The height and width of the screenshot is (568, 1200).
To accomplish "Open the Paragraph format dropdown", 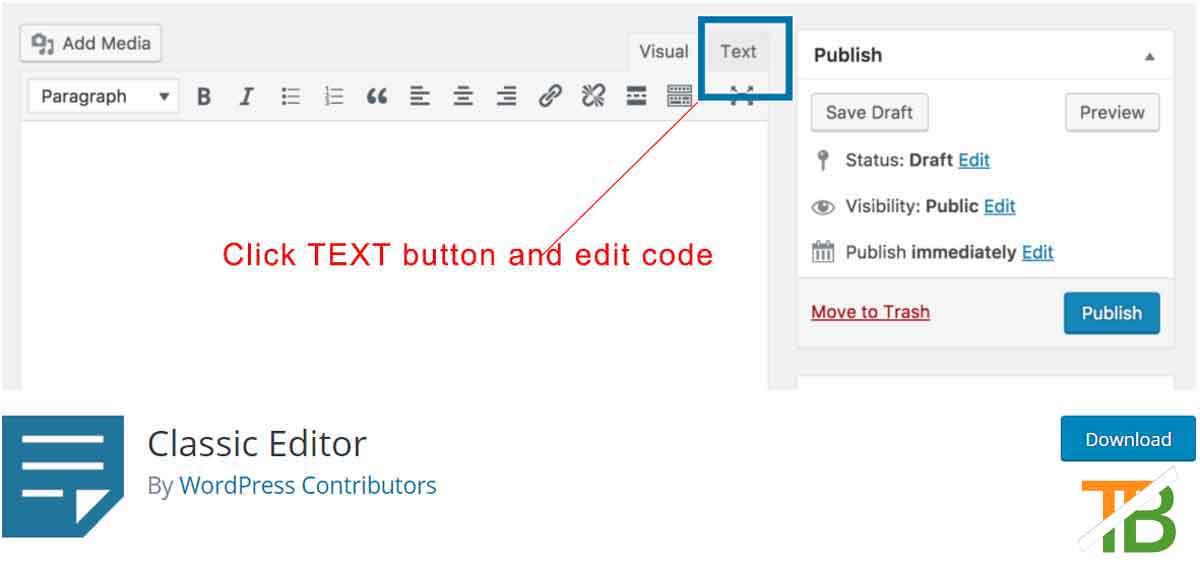I will click(x=105, y=97).
